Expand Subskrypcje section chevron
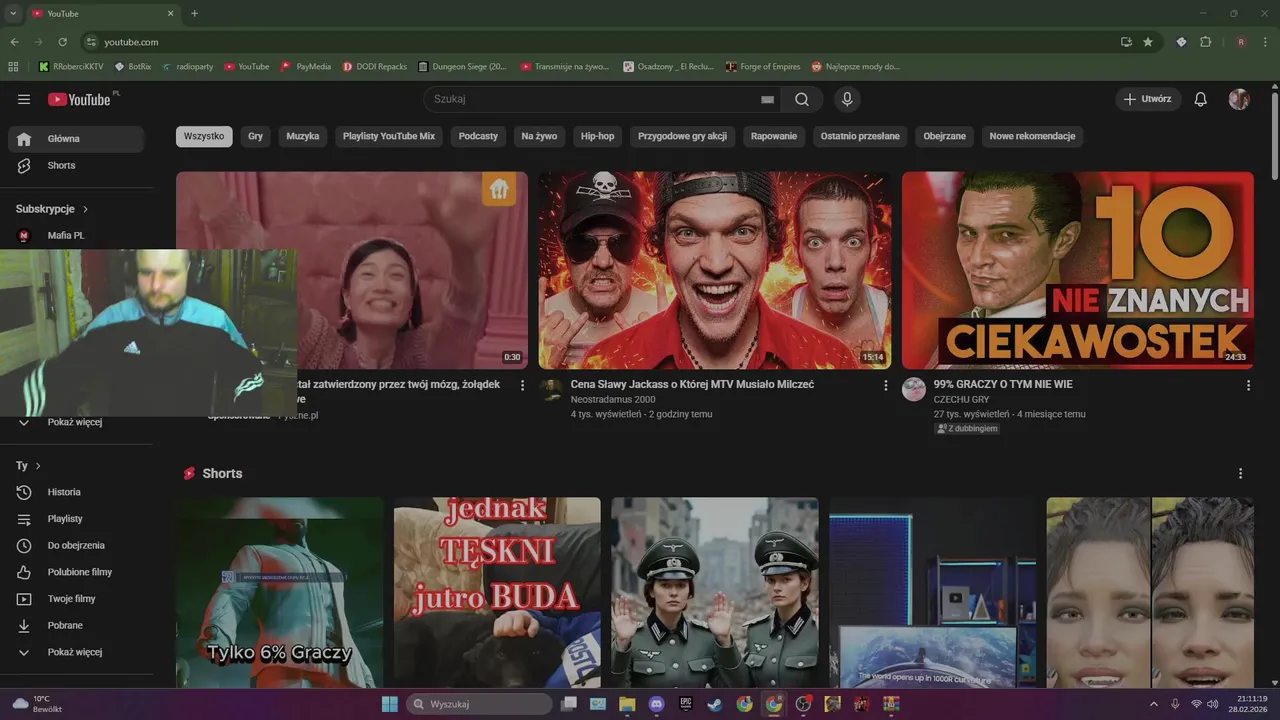 click(x=86, y=209)
